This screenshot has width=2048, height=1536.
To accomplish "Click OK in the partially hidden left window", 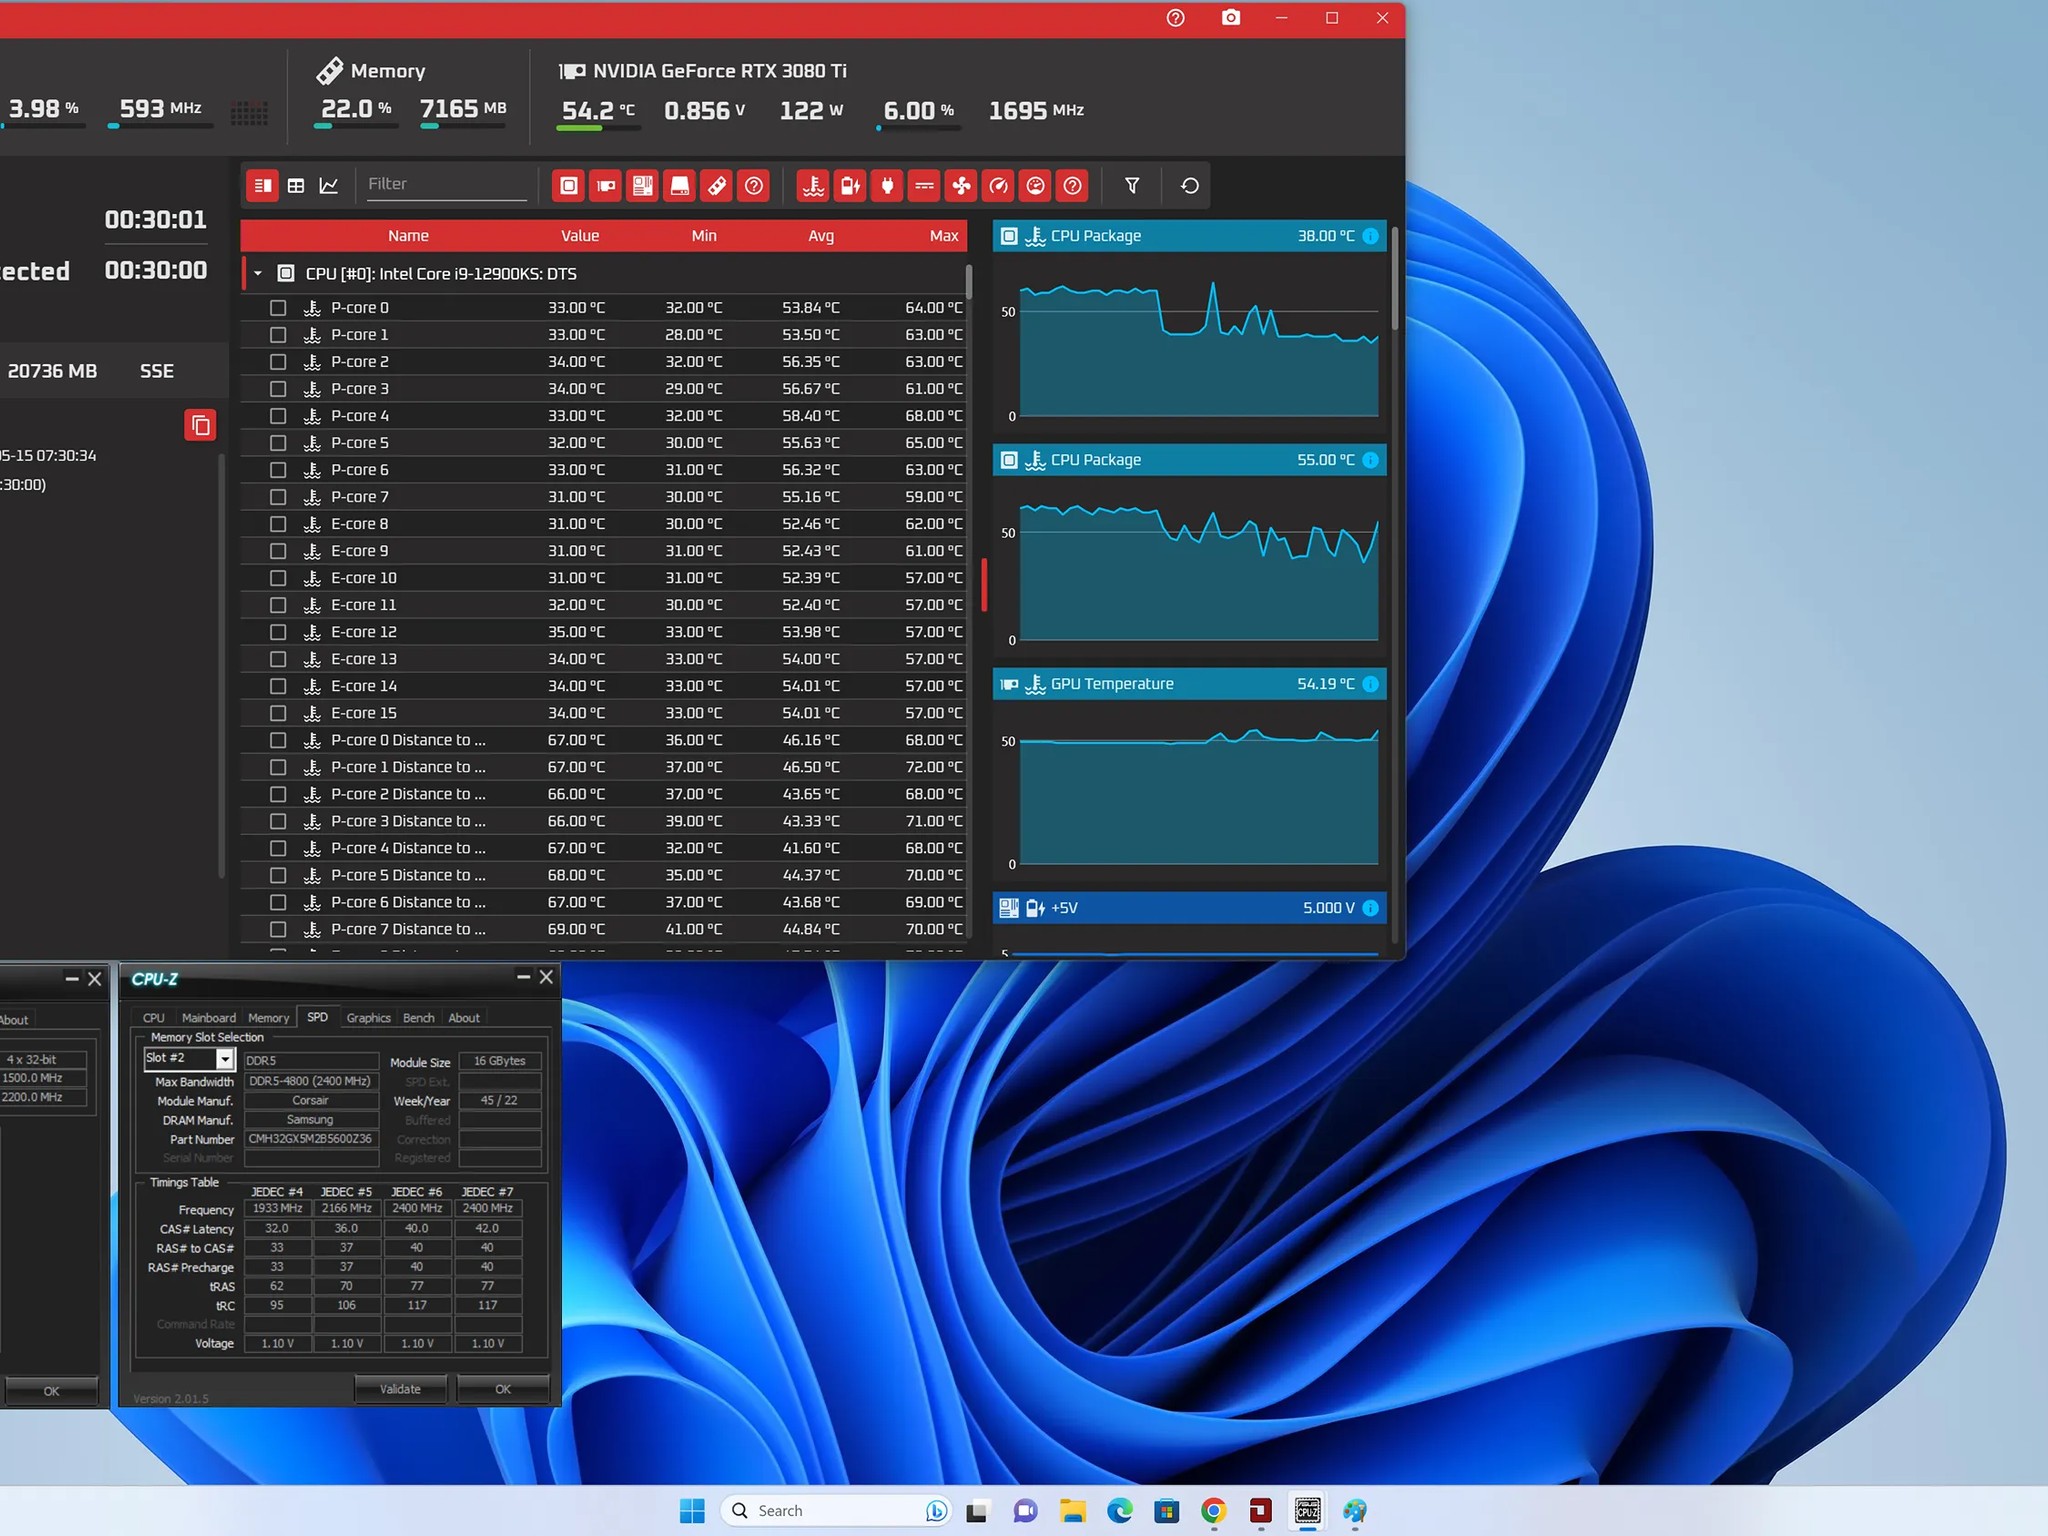I will coord(52,1391).
